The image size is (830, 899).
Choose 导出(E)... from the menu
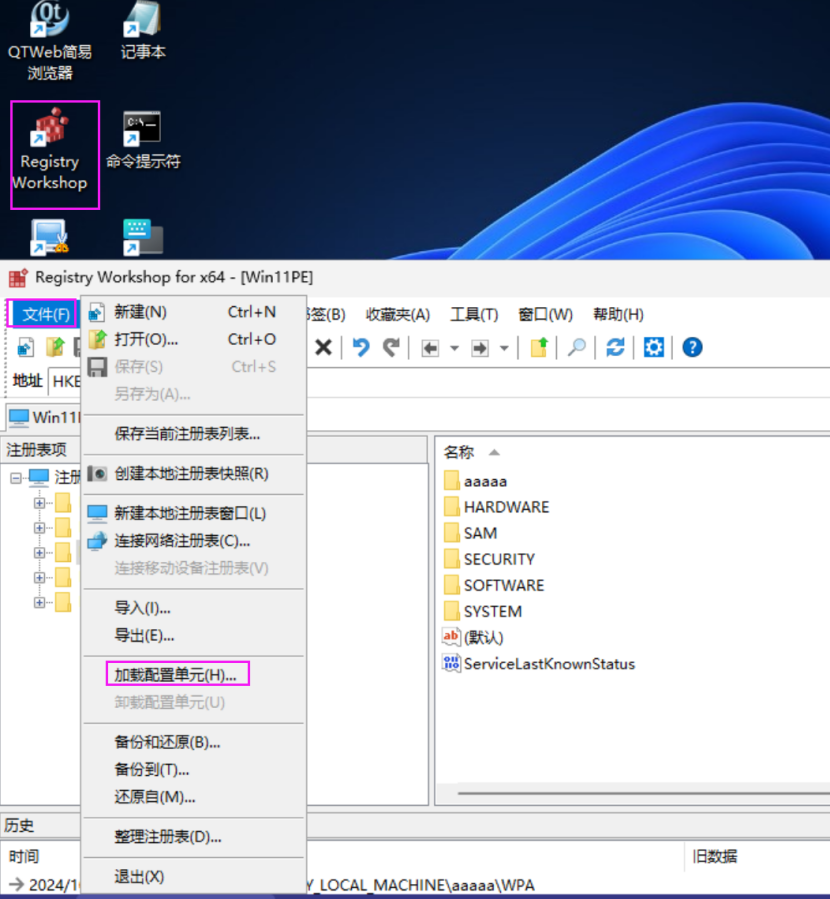click(194, 635)
